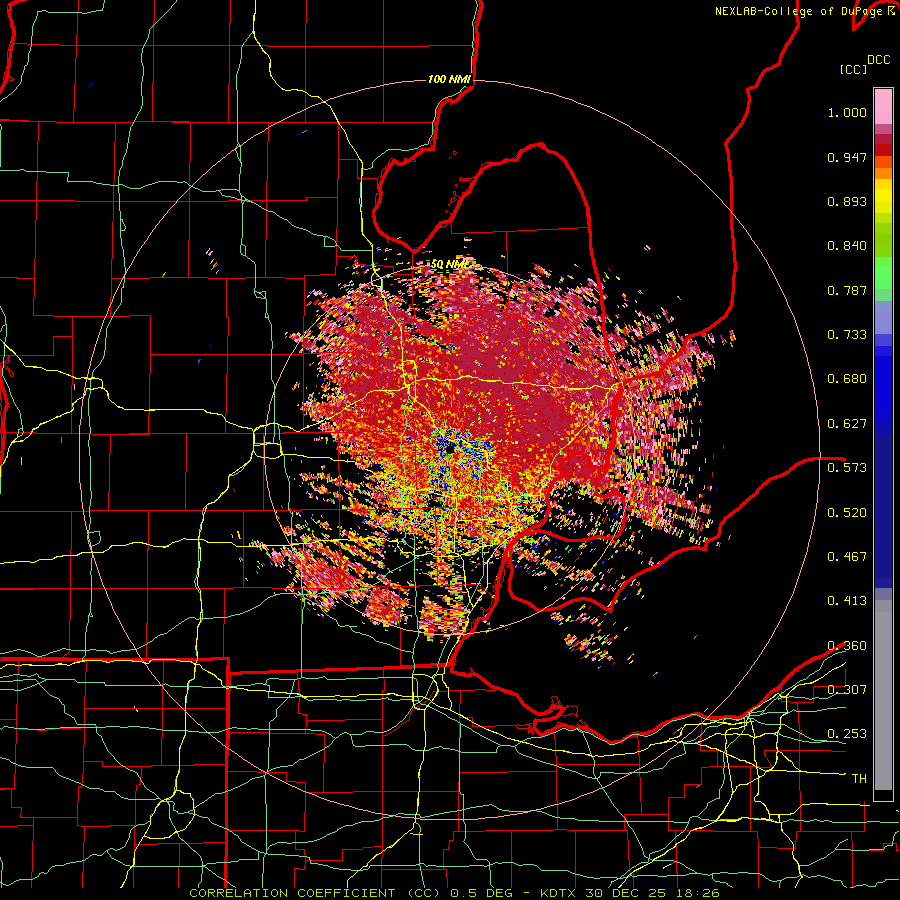Pick the light pink swatch on the color bar
This screenshot has height=900, width=900.
pos(883,106)
